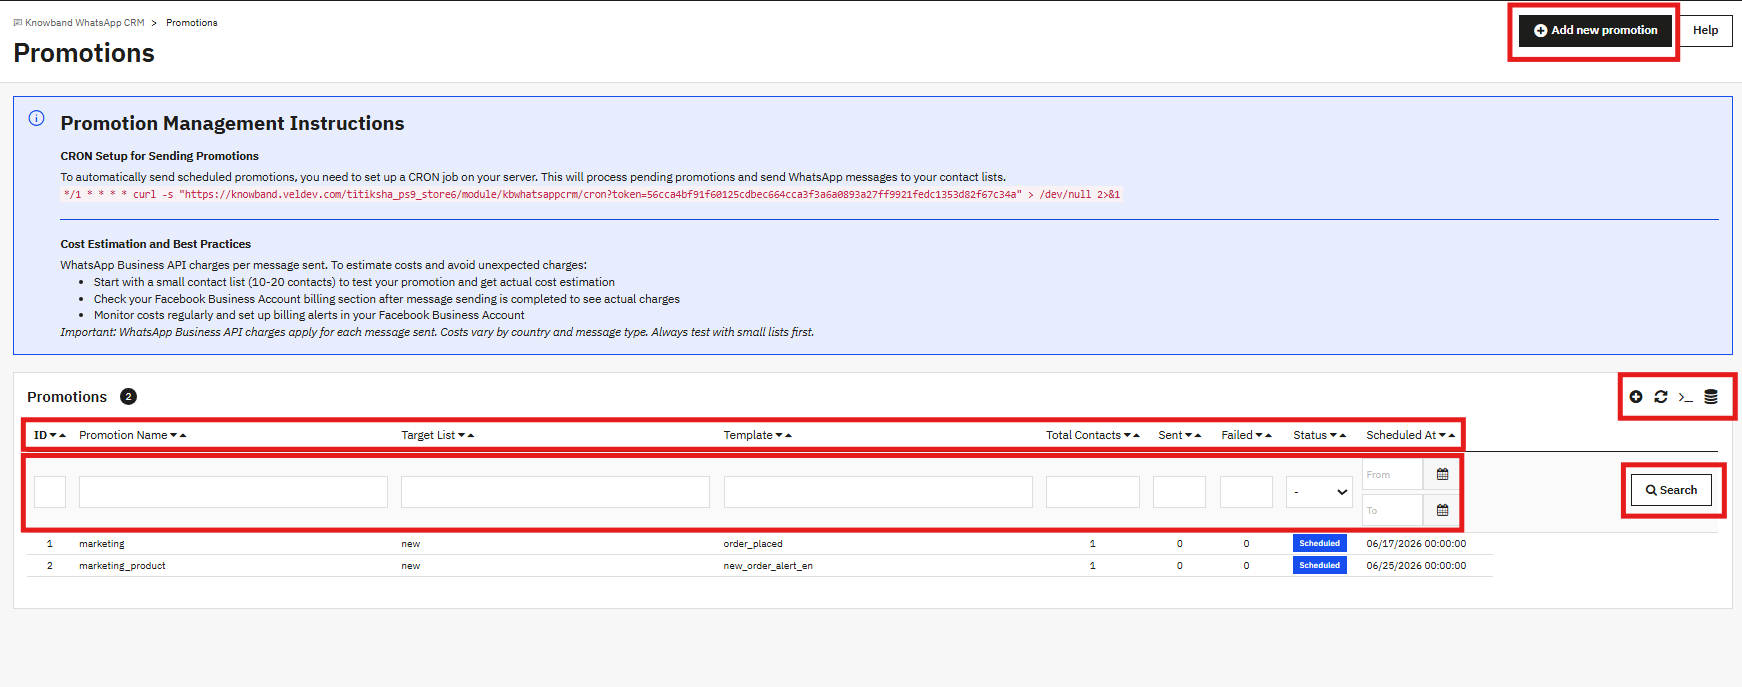Sort Scheduled At ascending

click(x=1452, y=435)
